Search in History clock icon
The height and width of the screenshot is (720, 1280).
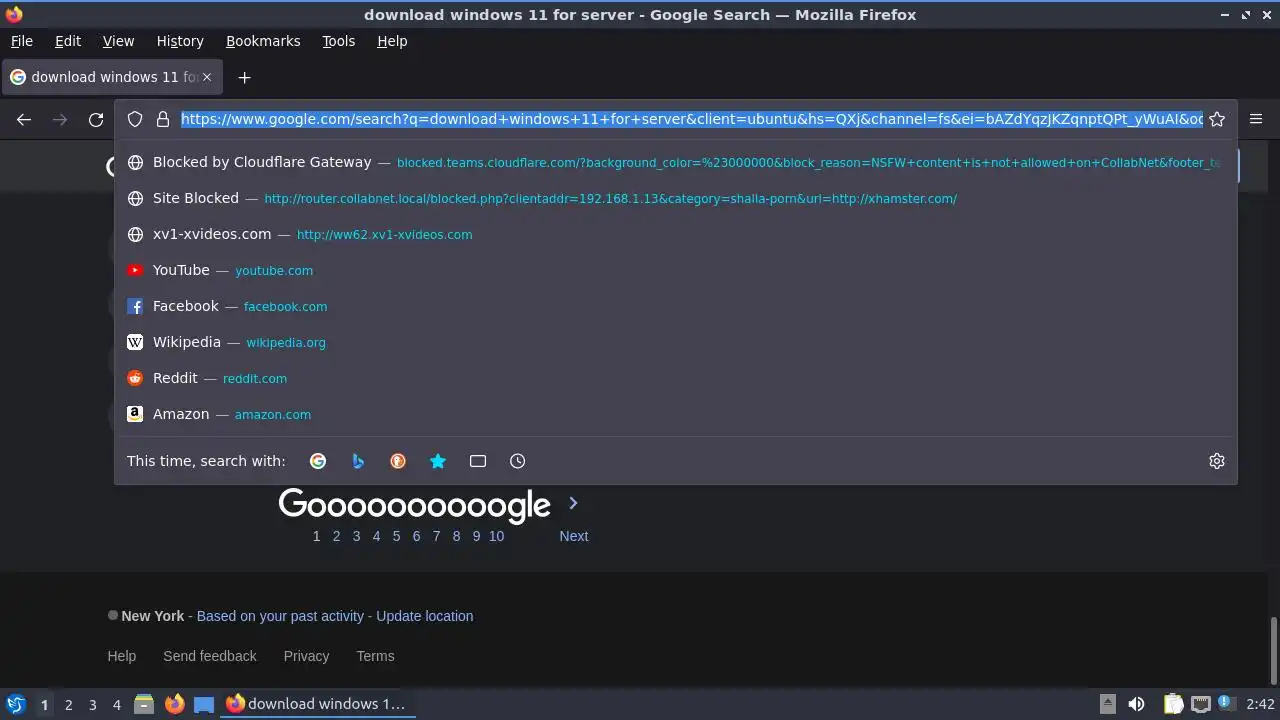point(517,461)
